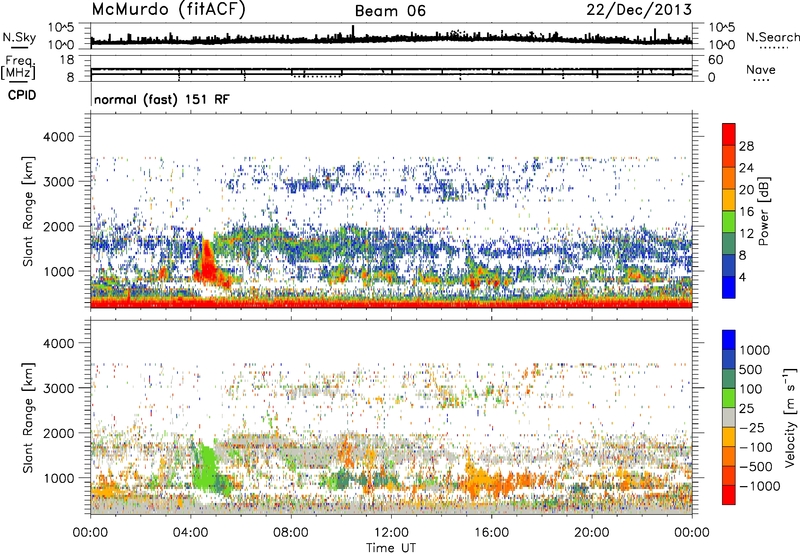Click the bright blue bottom Power segment below 4
The width and height of the screenshot is (800, 554).
(x=729, y=287)
